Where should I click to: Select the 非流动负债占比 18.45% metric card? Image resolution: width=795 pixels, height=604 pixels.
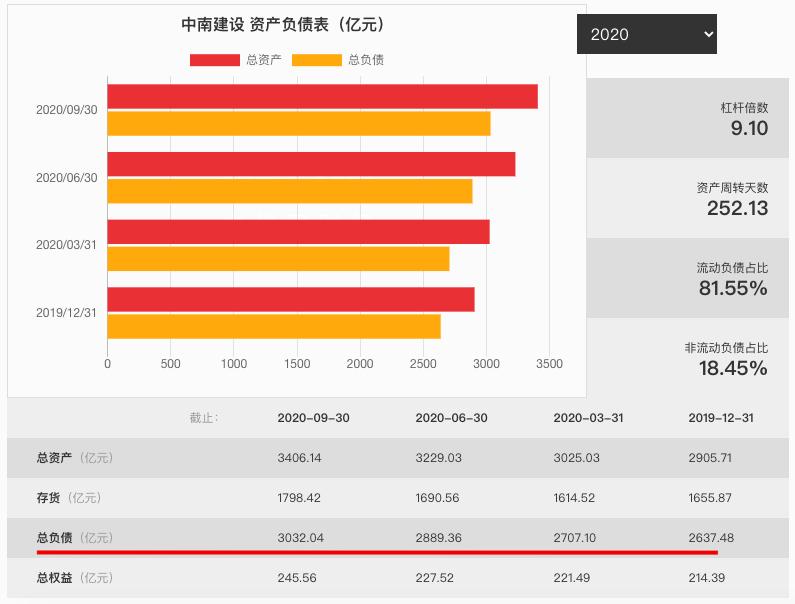[688, 358]
